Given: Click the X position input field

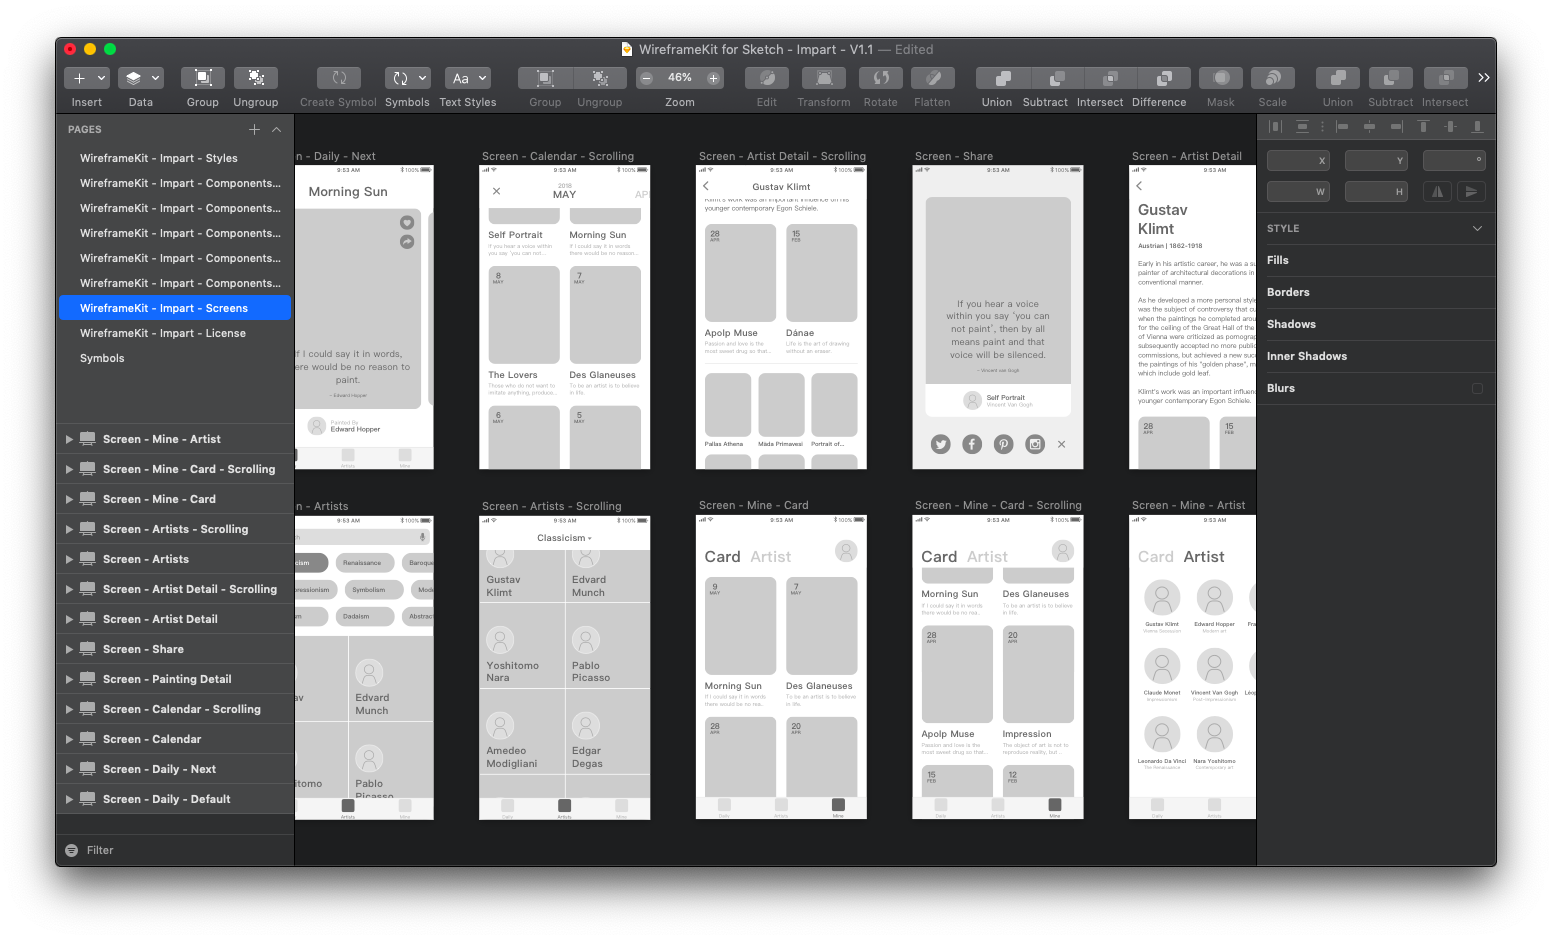Looking at the screenshot, I should [1298, 160].
